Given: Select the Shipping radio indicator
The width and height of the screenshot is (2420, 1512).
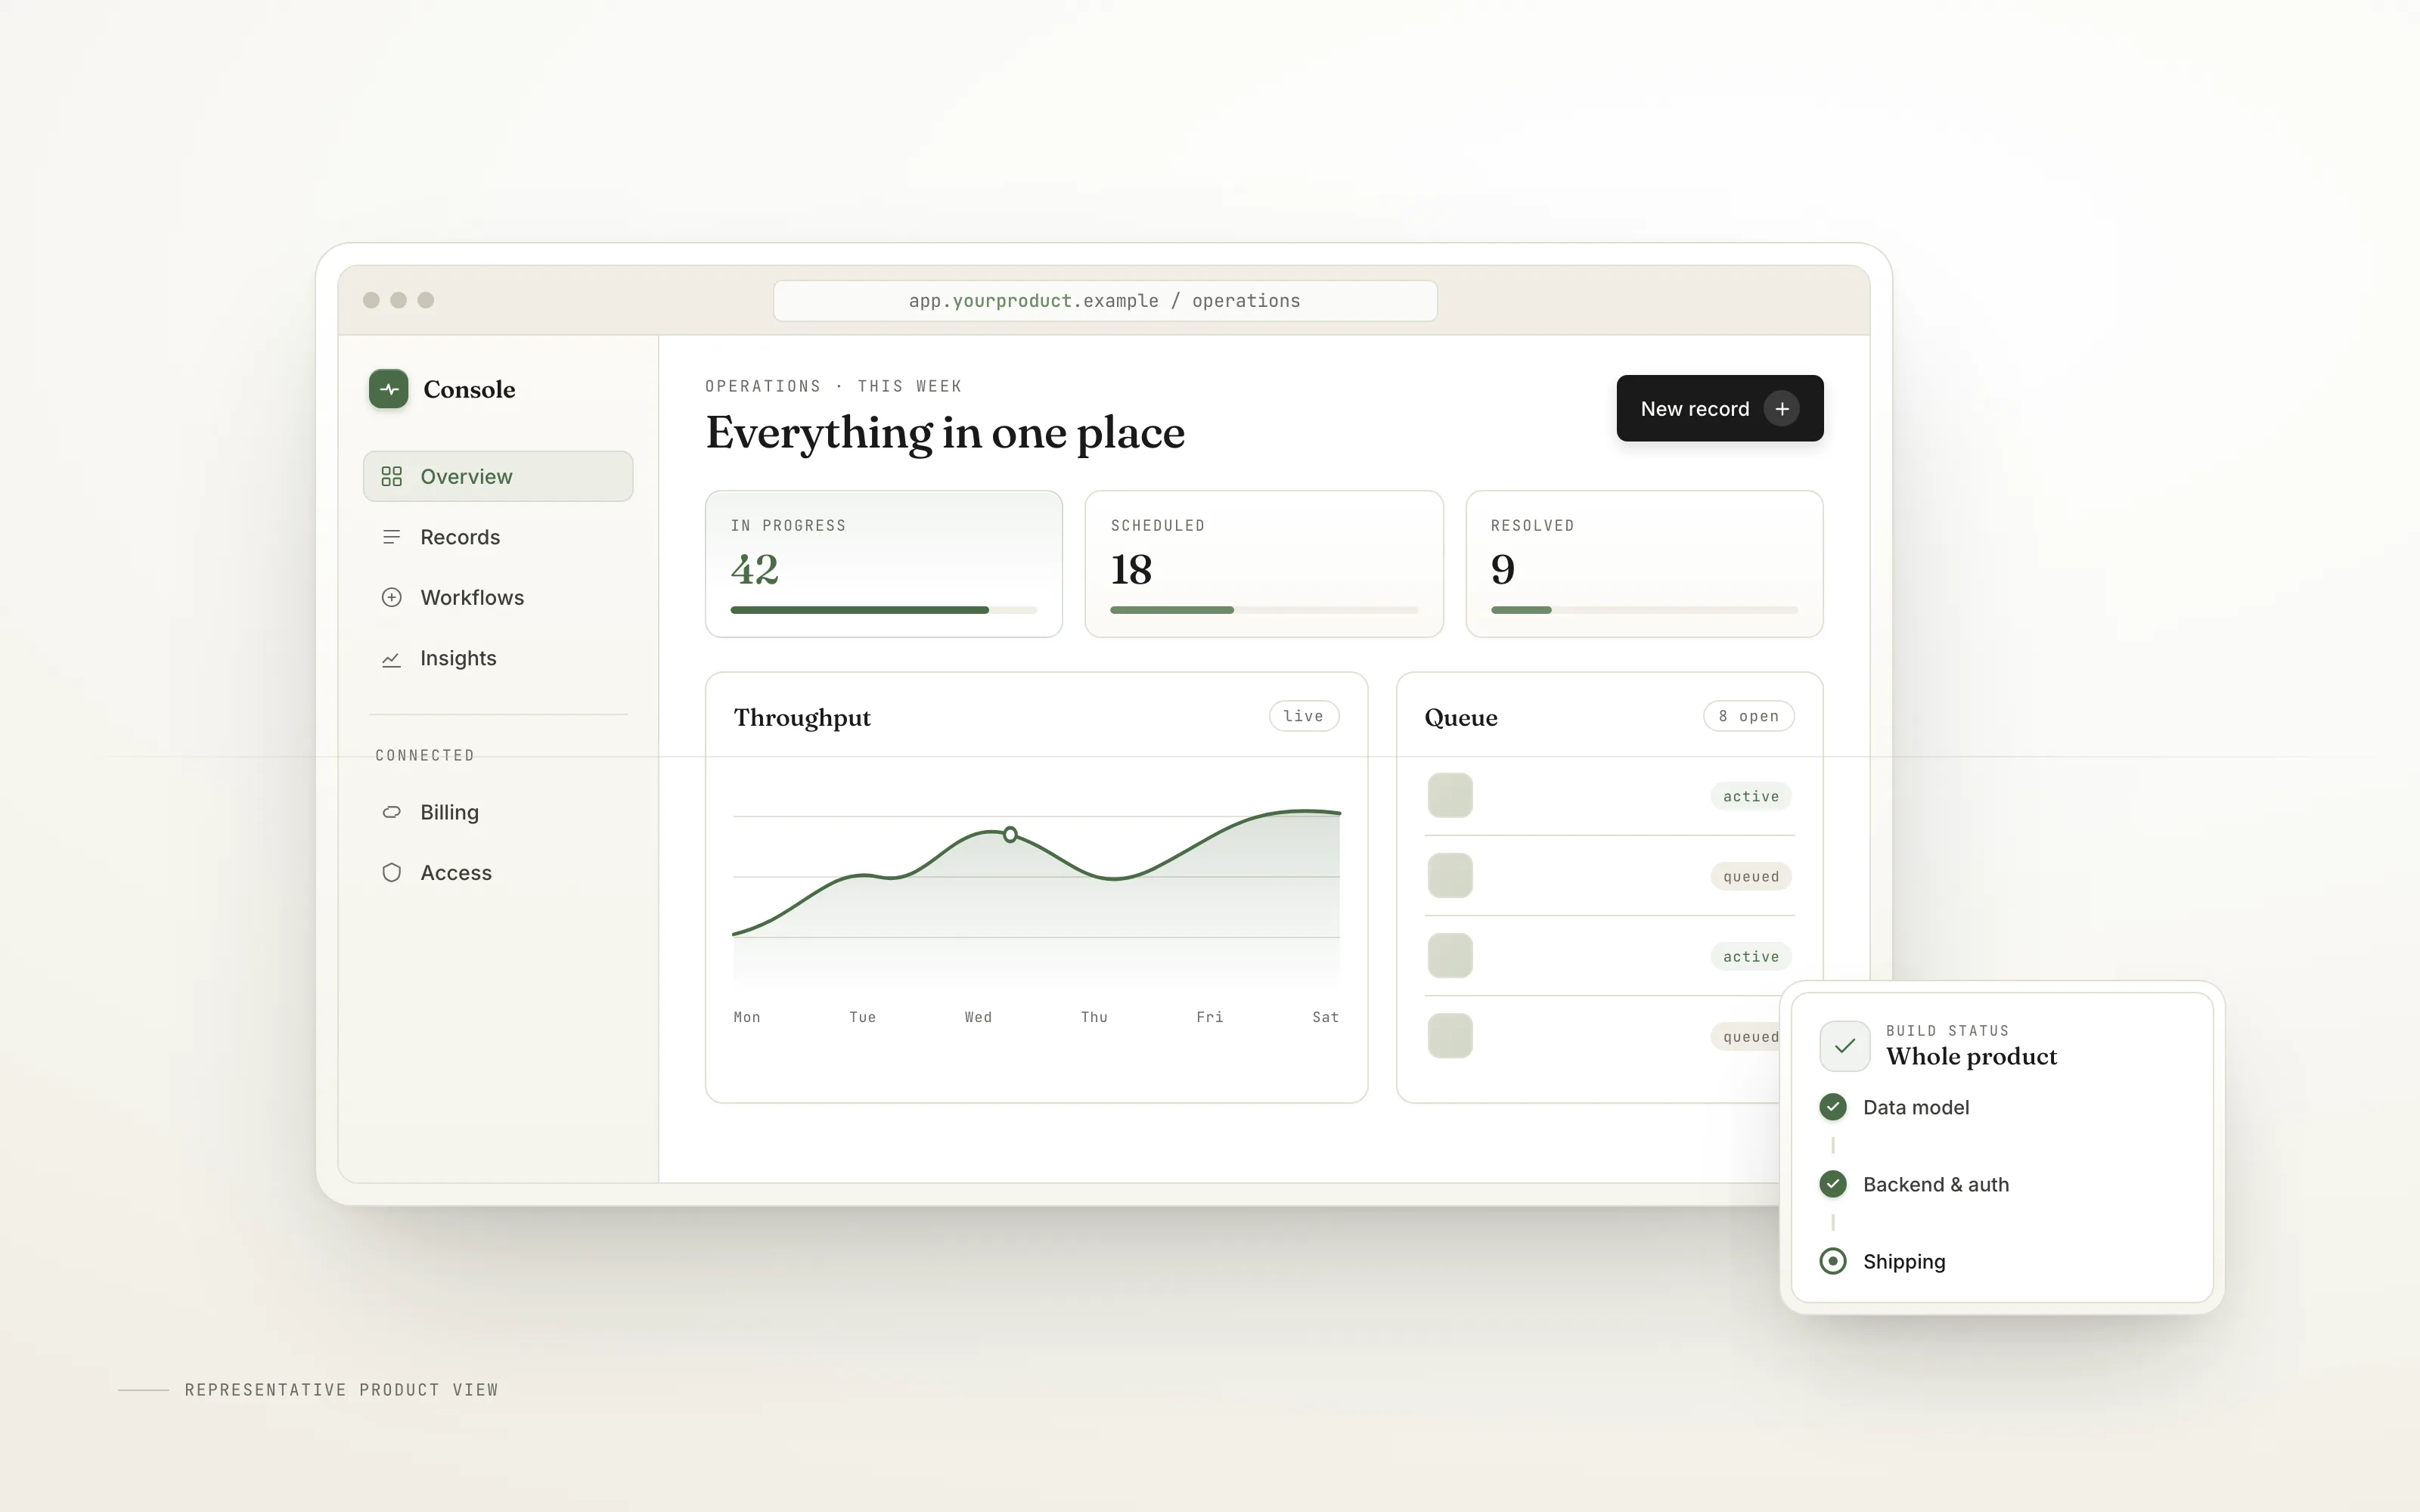Looking at the screenshot, I should coord(1833,1261).
